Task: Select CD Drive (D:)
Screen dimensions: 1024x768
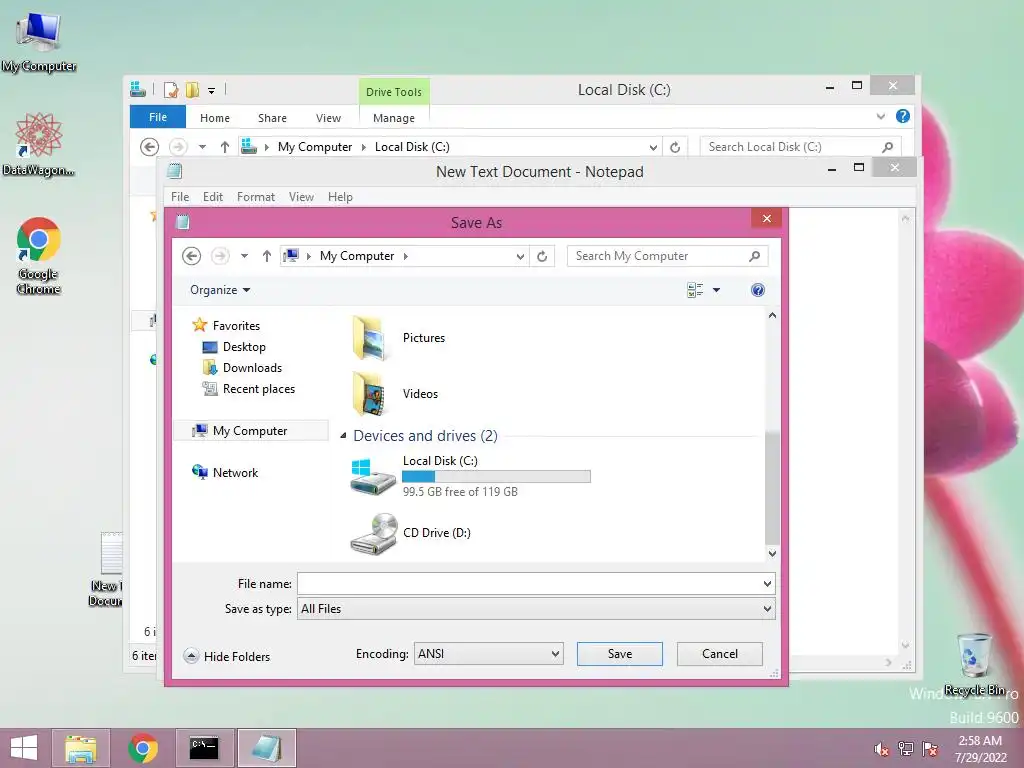Action: tap(411, 533)
